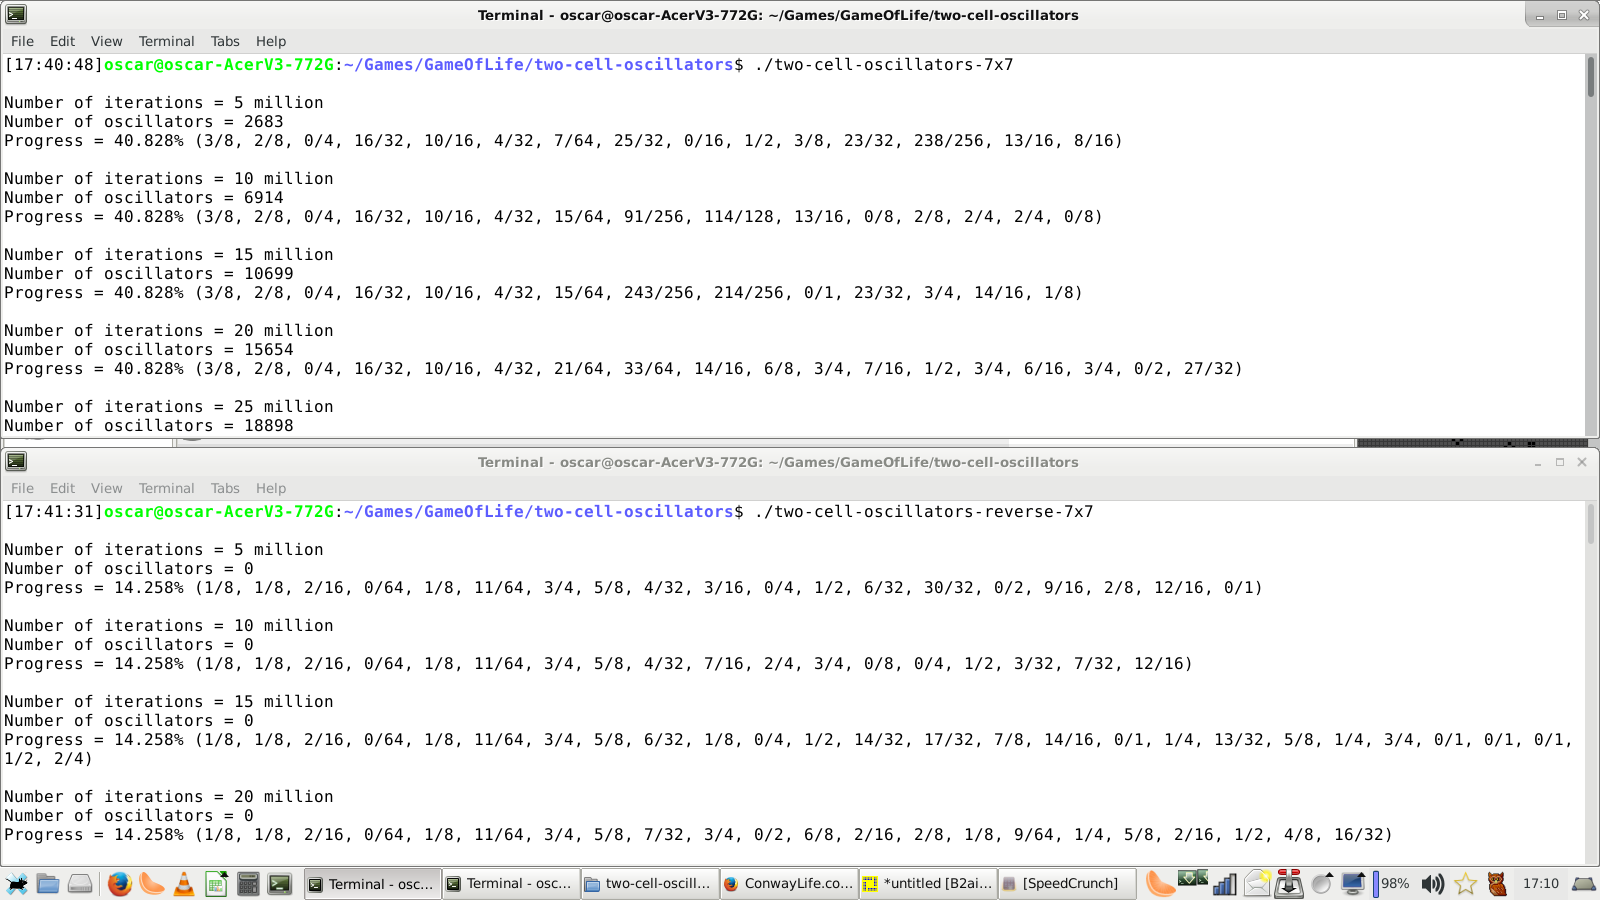Open File menu in the lower terminal window
The height and width of the screenshot is (900, 1600).
(22, 488)
